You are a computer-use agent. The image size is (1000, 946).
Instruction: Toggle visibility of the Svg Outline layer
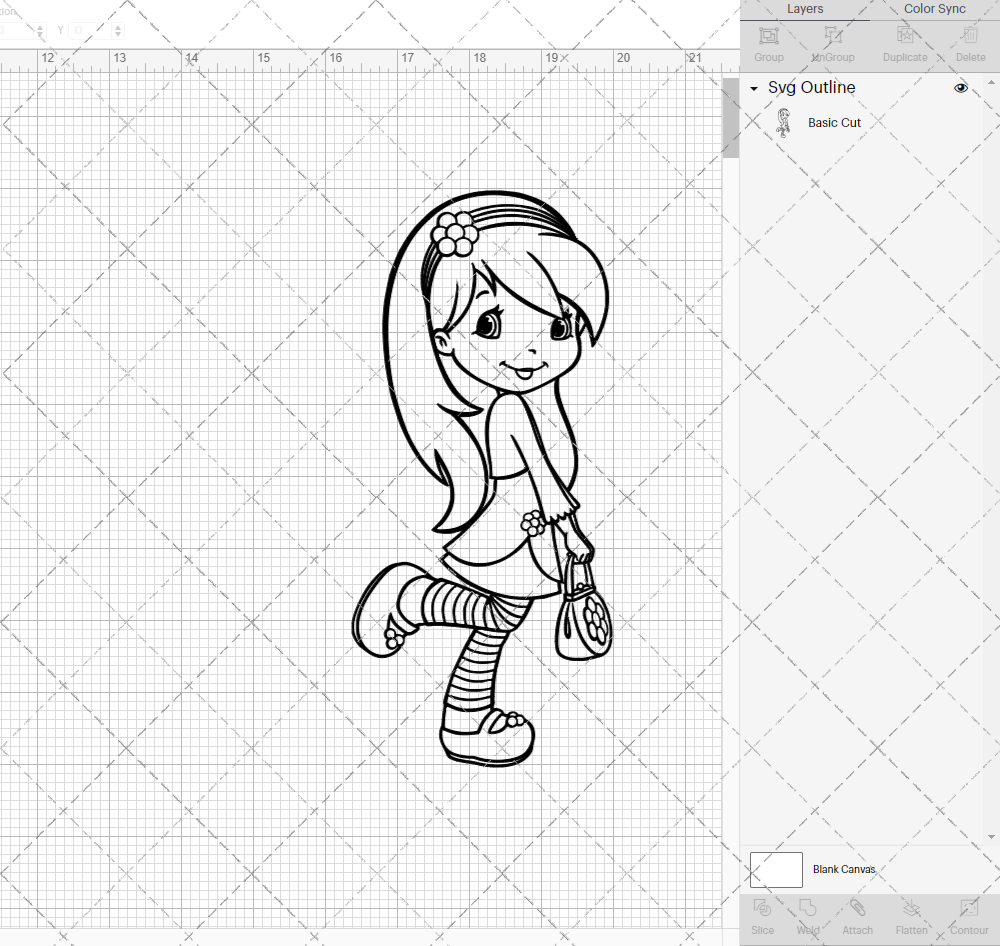[x=960, y=87]
